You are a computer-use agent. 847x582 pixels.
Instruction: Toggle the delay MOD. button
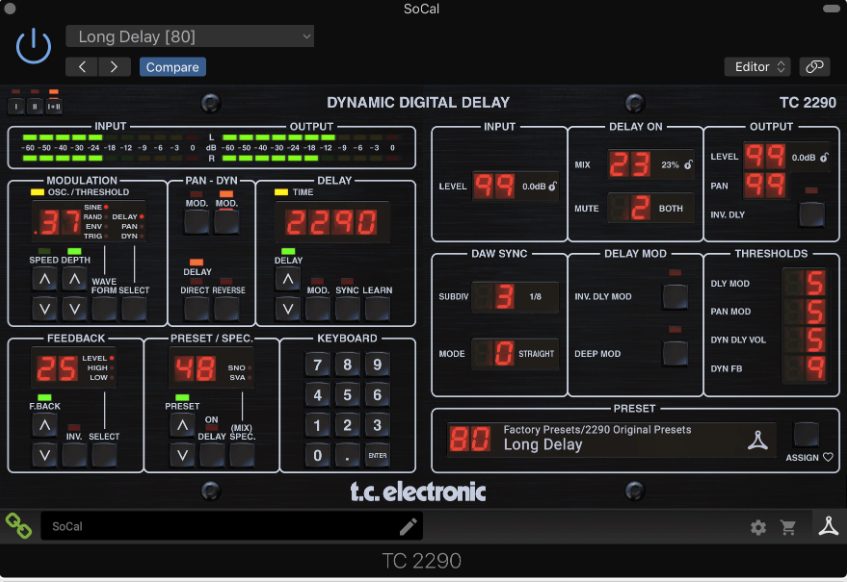coord(318,309)
